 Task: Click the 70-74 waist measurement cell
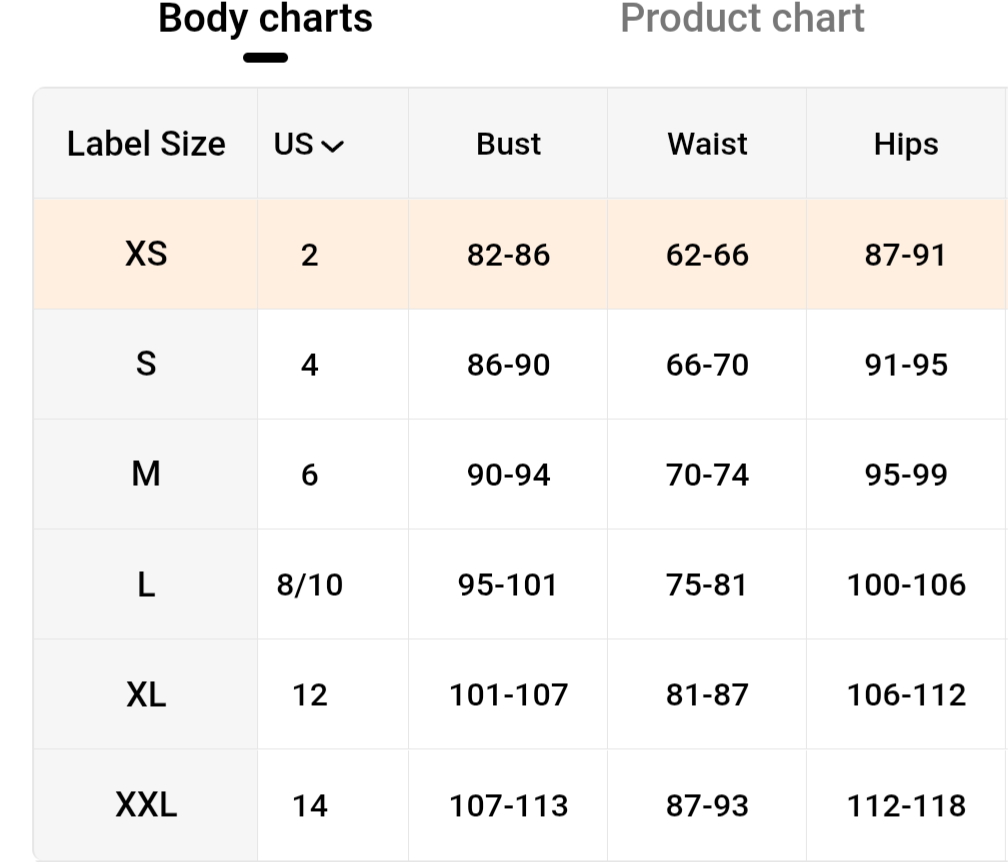(707, 475)
